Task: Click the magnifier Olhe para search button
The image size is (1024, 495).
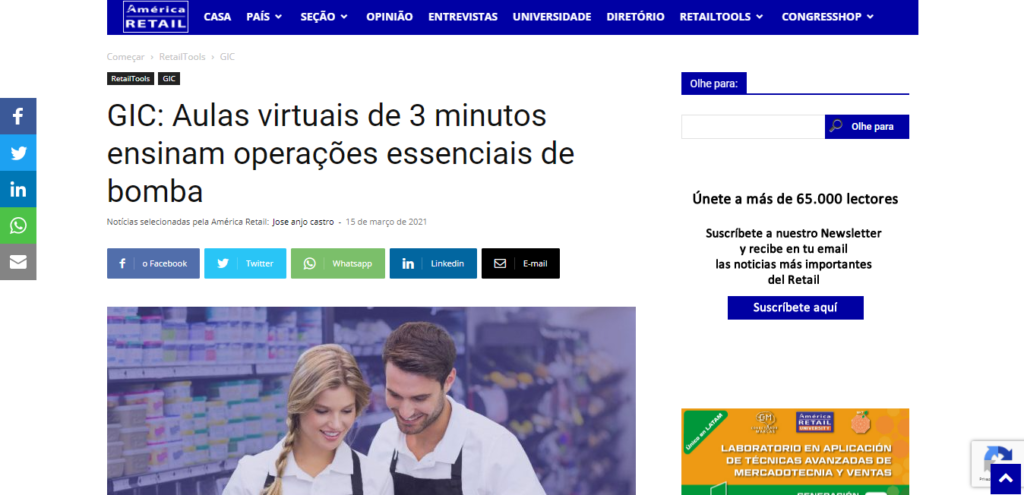Action: [x=867, y=127]
